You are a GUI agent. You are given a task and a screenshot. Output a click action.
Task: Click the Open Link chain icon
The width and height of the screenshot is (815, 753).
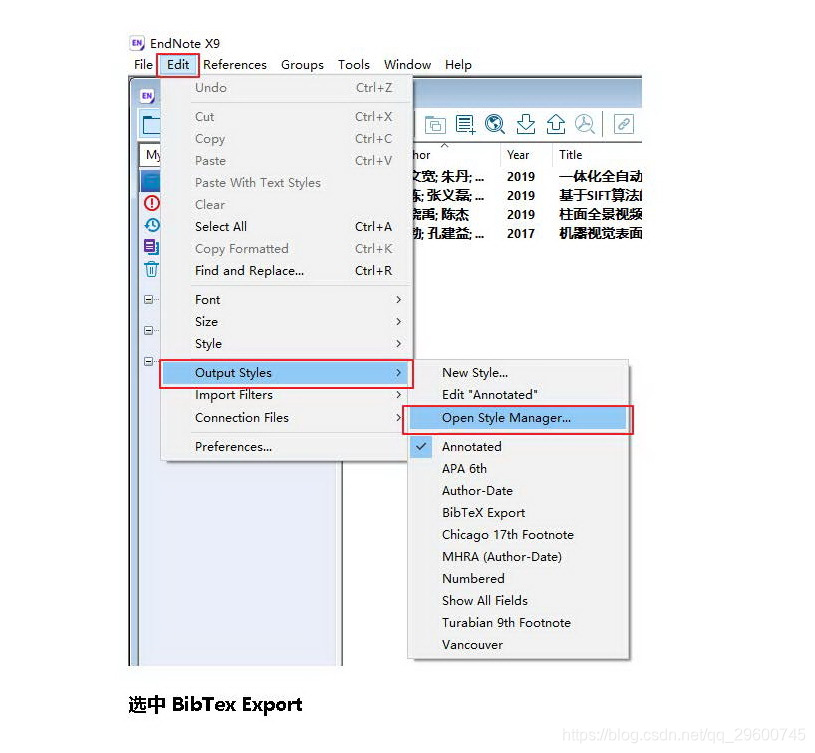tap(623, 124)
